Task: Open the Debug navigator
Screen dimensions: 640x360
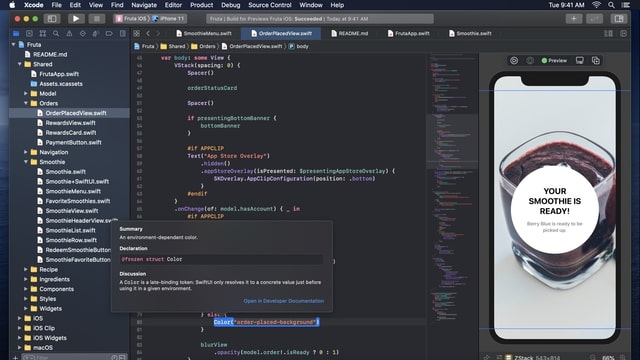Action: click(x=96, y=33)
